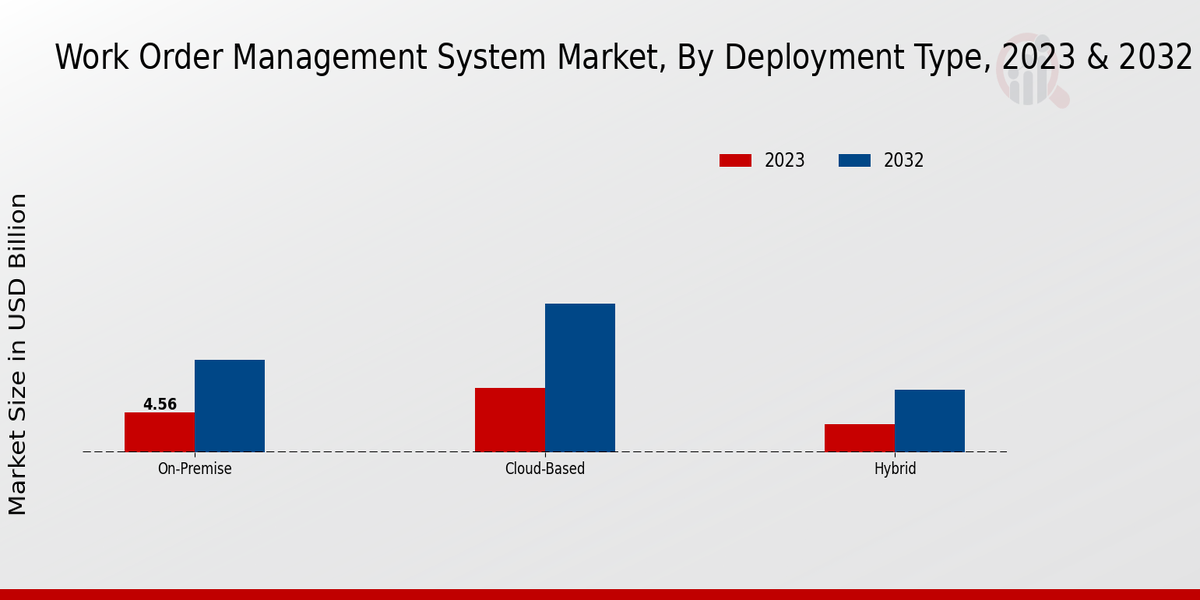
Task: Pick the Hybrid 2023 red bar
Action: (x=860, y=438)
